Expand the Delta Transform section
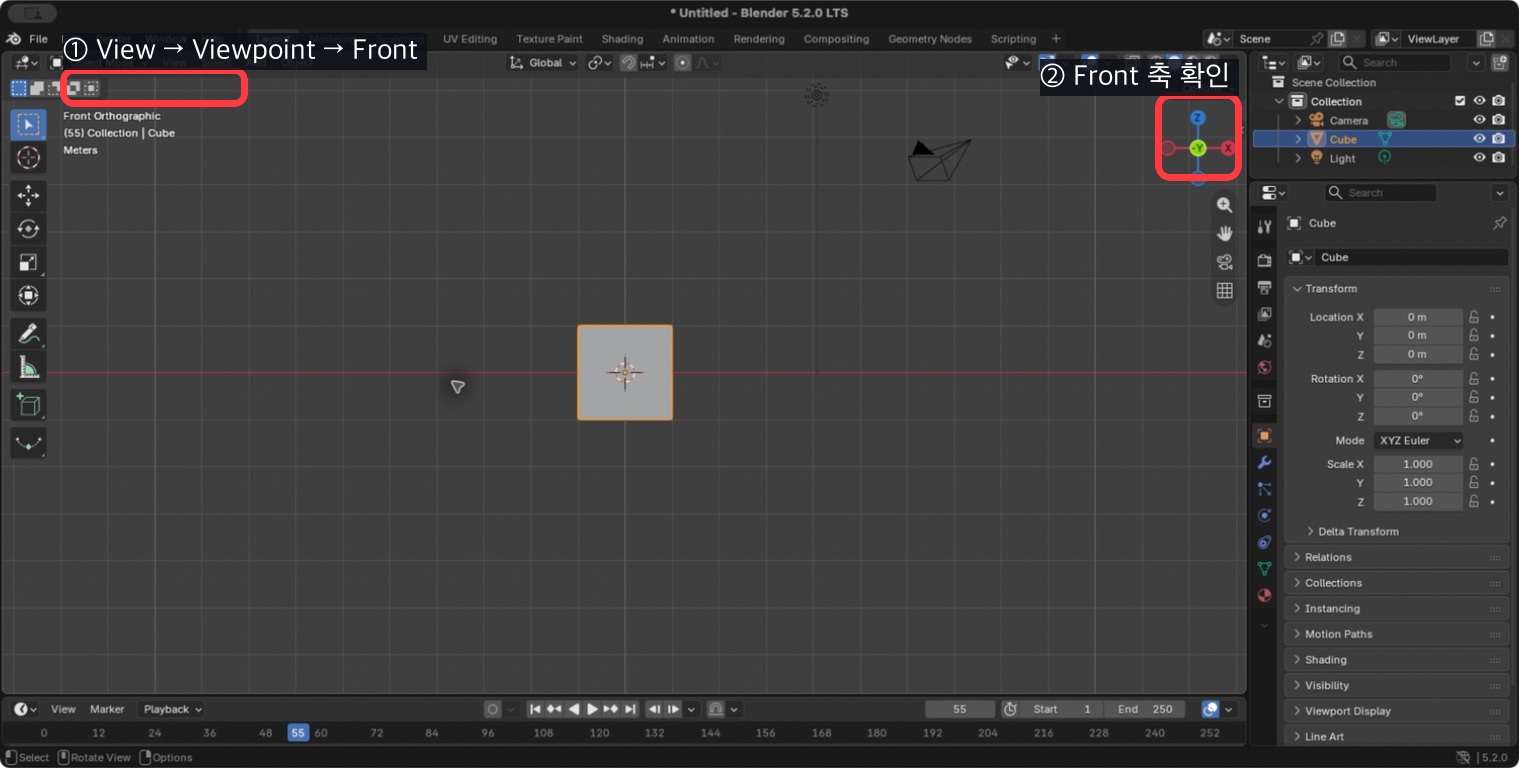Image resolution: width=1519 pixels, height=768 pixels. 1357,531
